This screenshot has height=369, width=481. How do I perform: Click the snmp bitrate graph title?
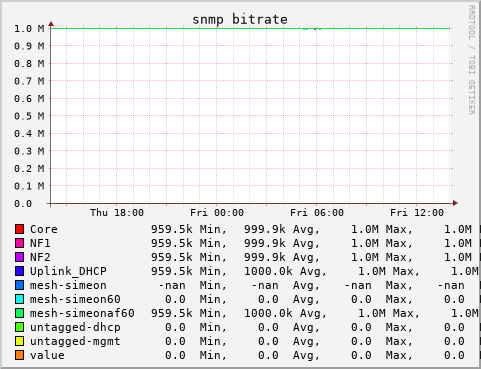point(240,20)
